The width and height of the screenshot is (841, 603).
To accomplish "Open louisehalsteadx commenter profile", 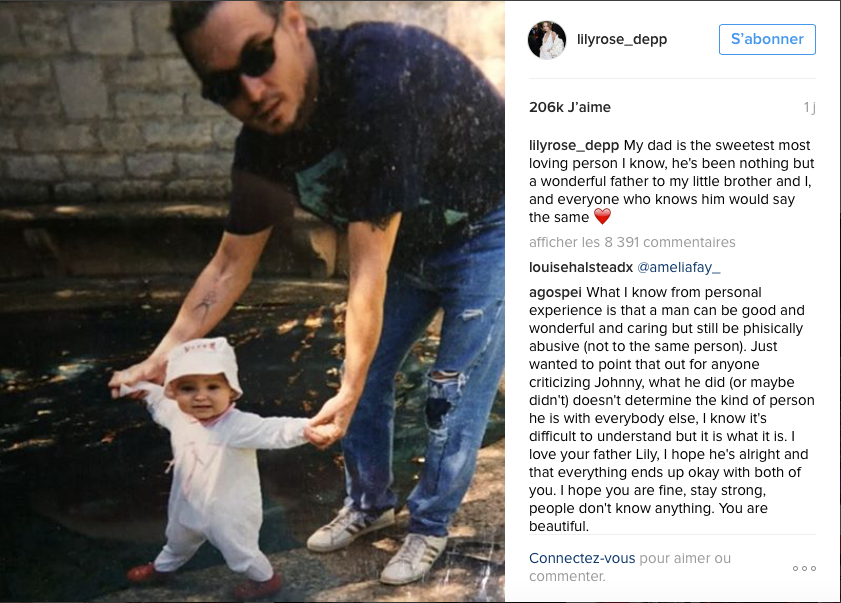I will (581, 267).
